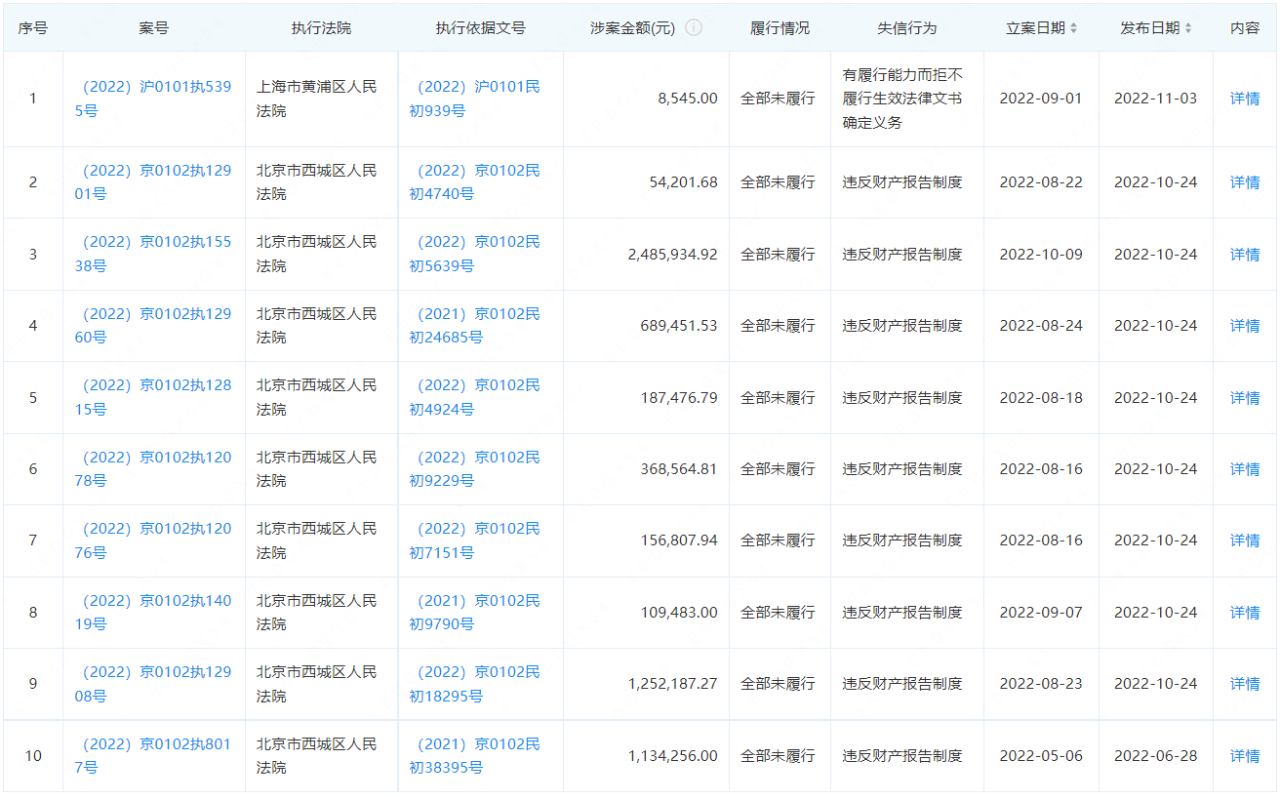Viewport: 1280px width, 797px height.
Task: Click 详情 for row 9
Action: coord(1245,684)
